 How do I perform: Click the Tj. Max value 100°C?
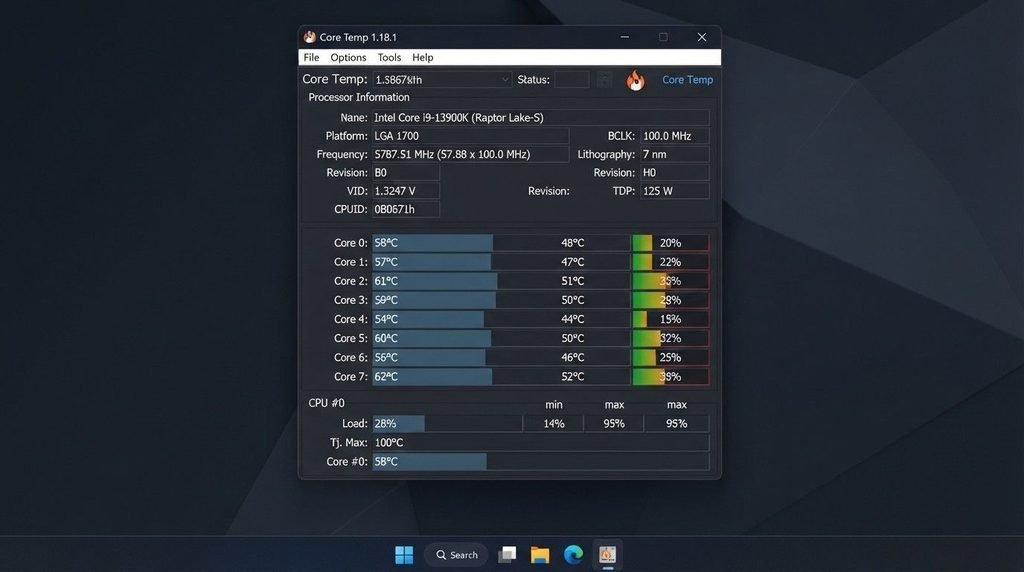541,443
